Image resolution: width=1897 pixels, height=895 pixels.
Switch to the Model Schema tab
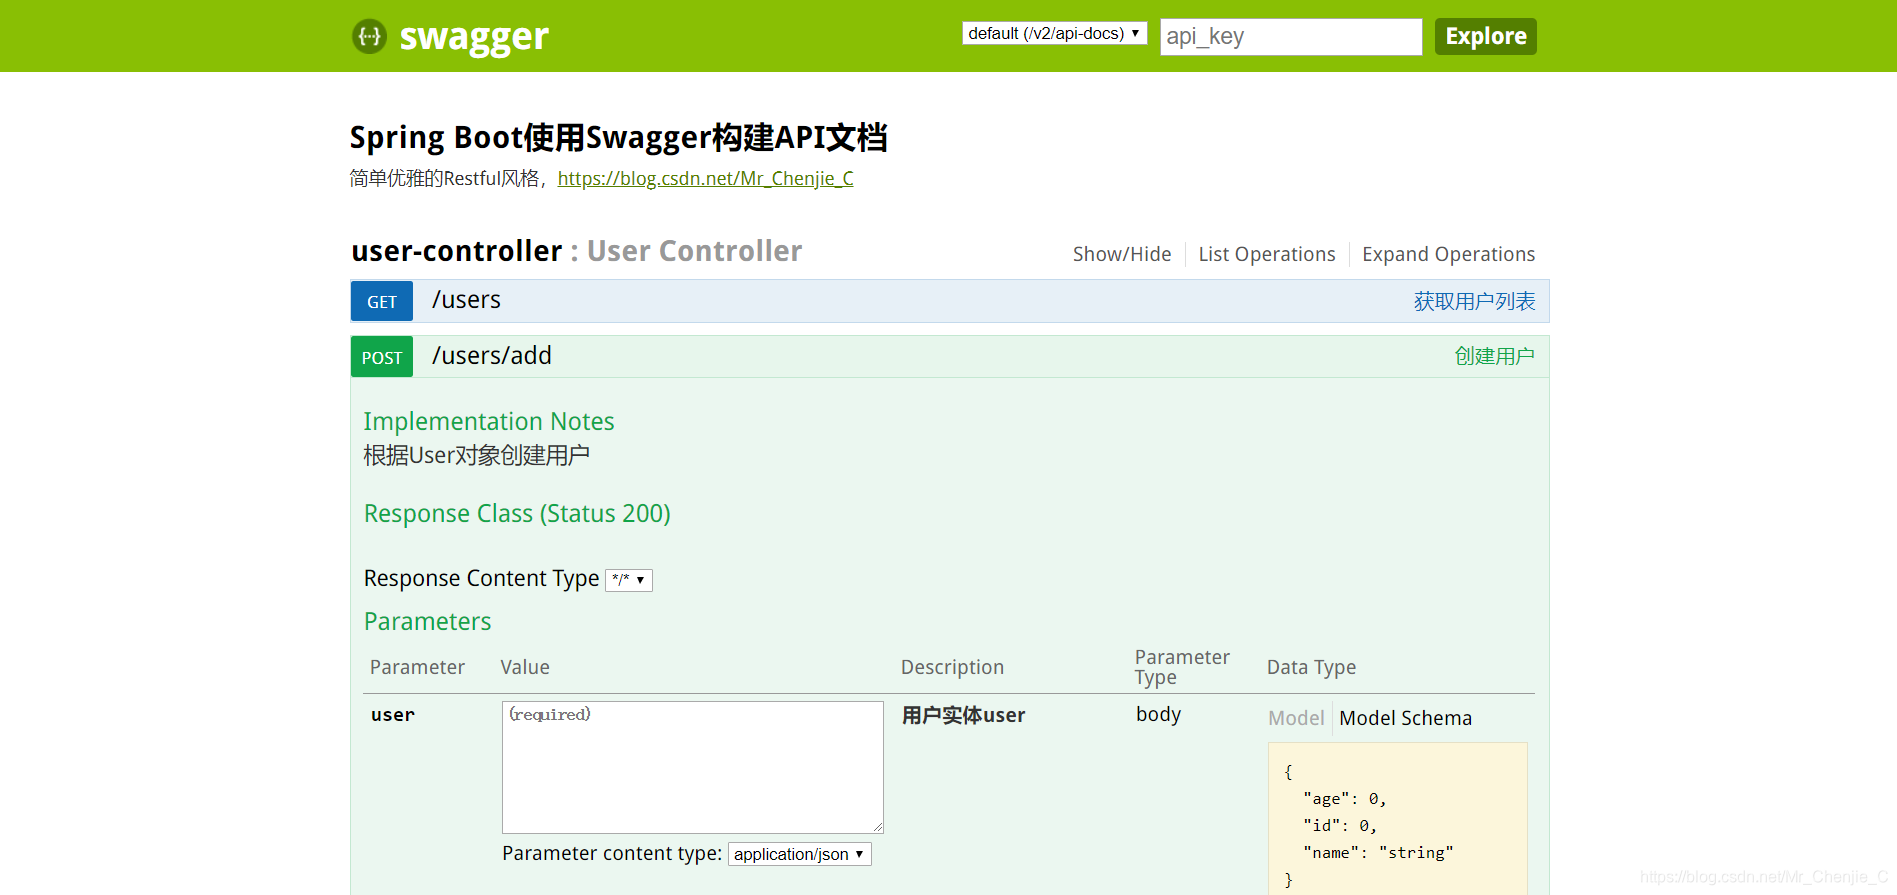coord(1405,718)
